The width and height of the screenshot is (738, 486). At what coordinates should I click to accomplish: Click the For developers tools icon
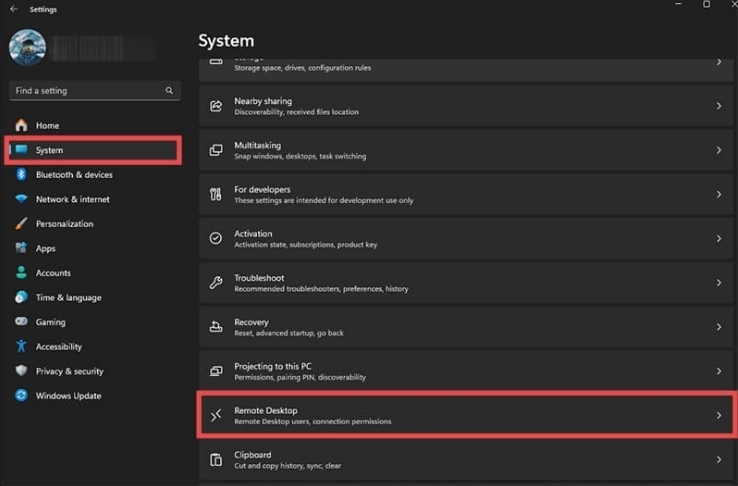(216, 194)
